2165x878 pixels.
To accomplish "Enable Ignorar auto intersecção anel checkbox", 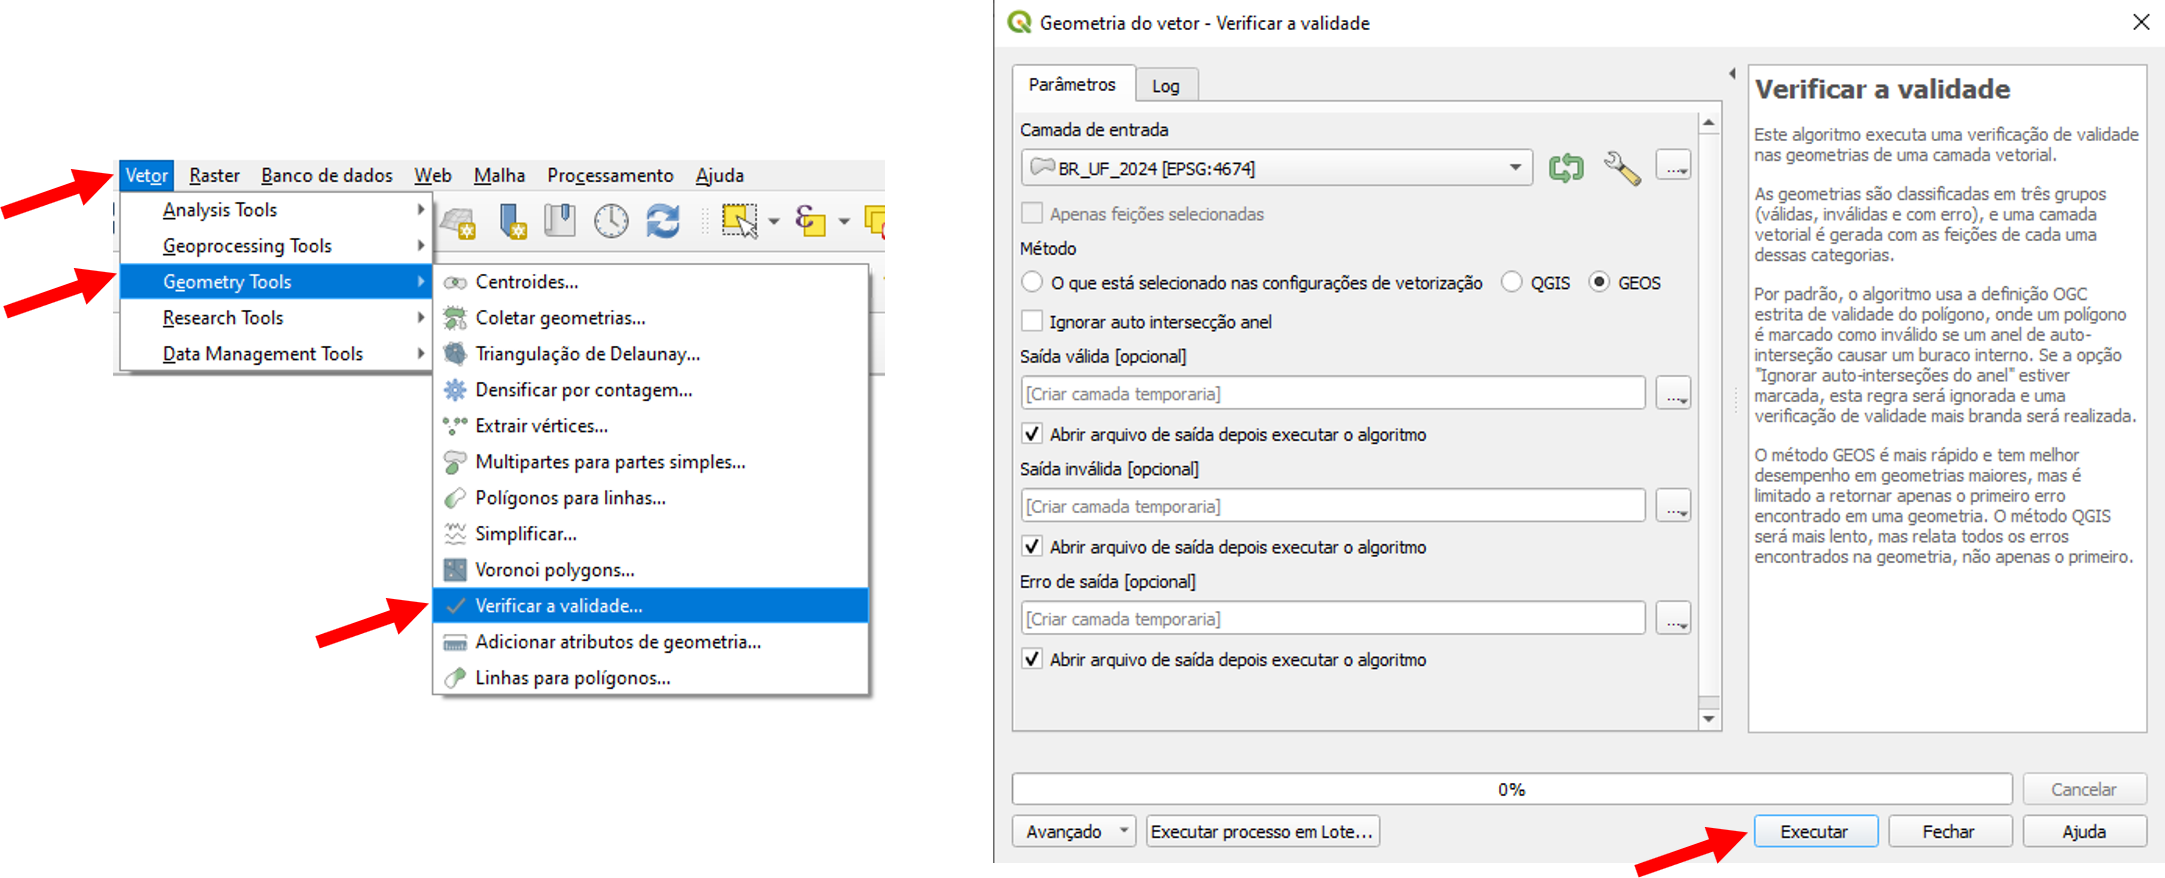I will (x=1032, y=322).
